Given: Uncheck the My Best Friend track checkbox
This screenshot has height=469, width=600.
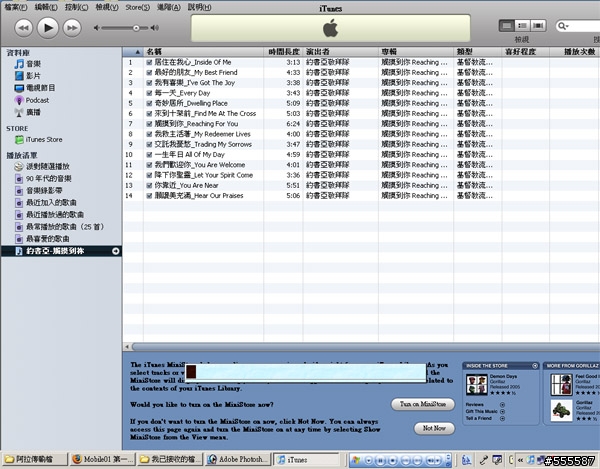Looking at the screenshot, I should (x=149, y=72).
